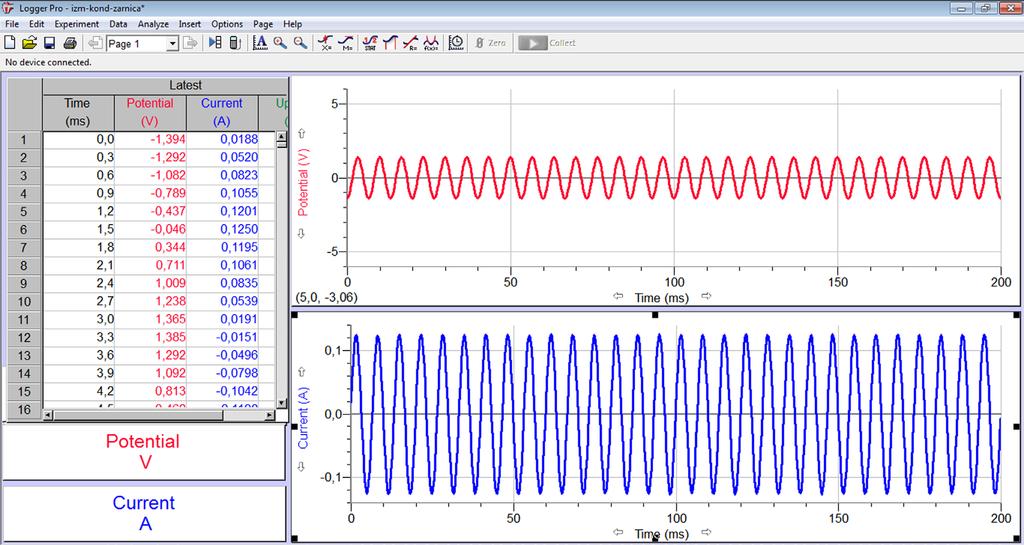Create a new file with toolbar icon
The image size is (1024, 545).
tap(10, 43)
